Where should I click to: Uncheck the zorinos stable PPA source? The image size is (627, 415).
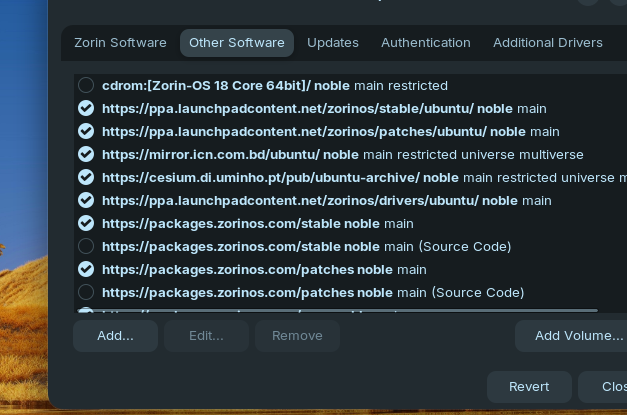pos(86,109)
